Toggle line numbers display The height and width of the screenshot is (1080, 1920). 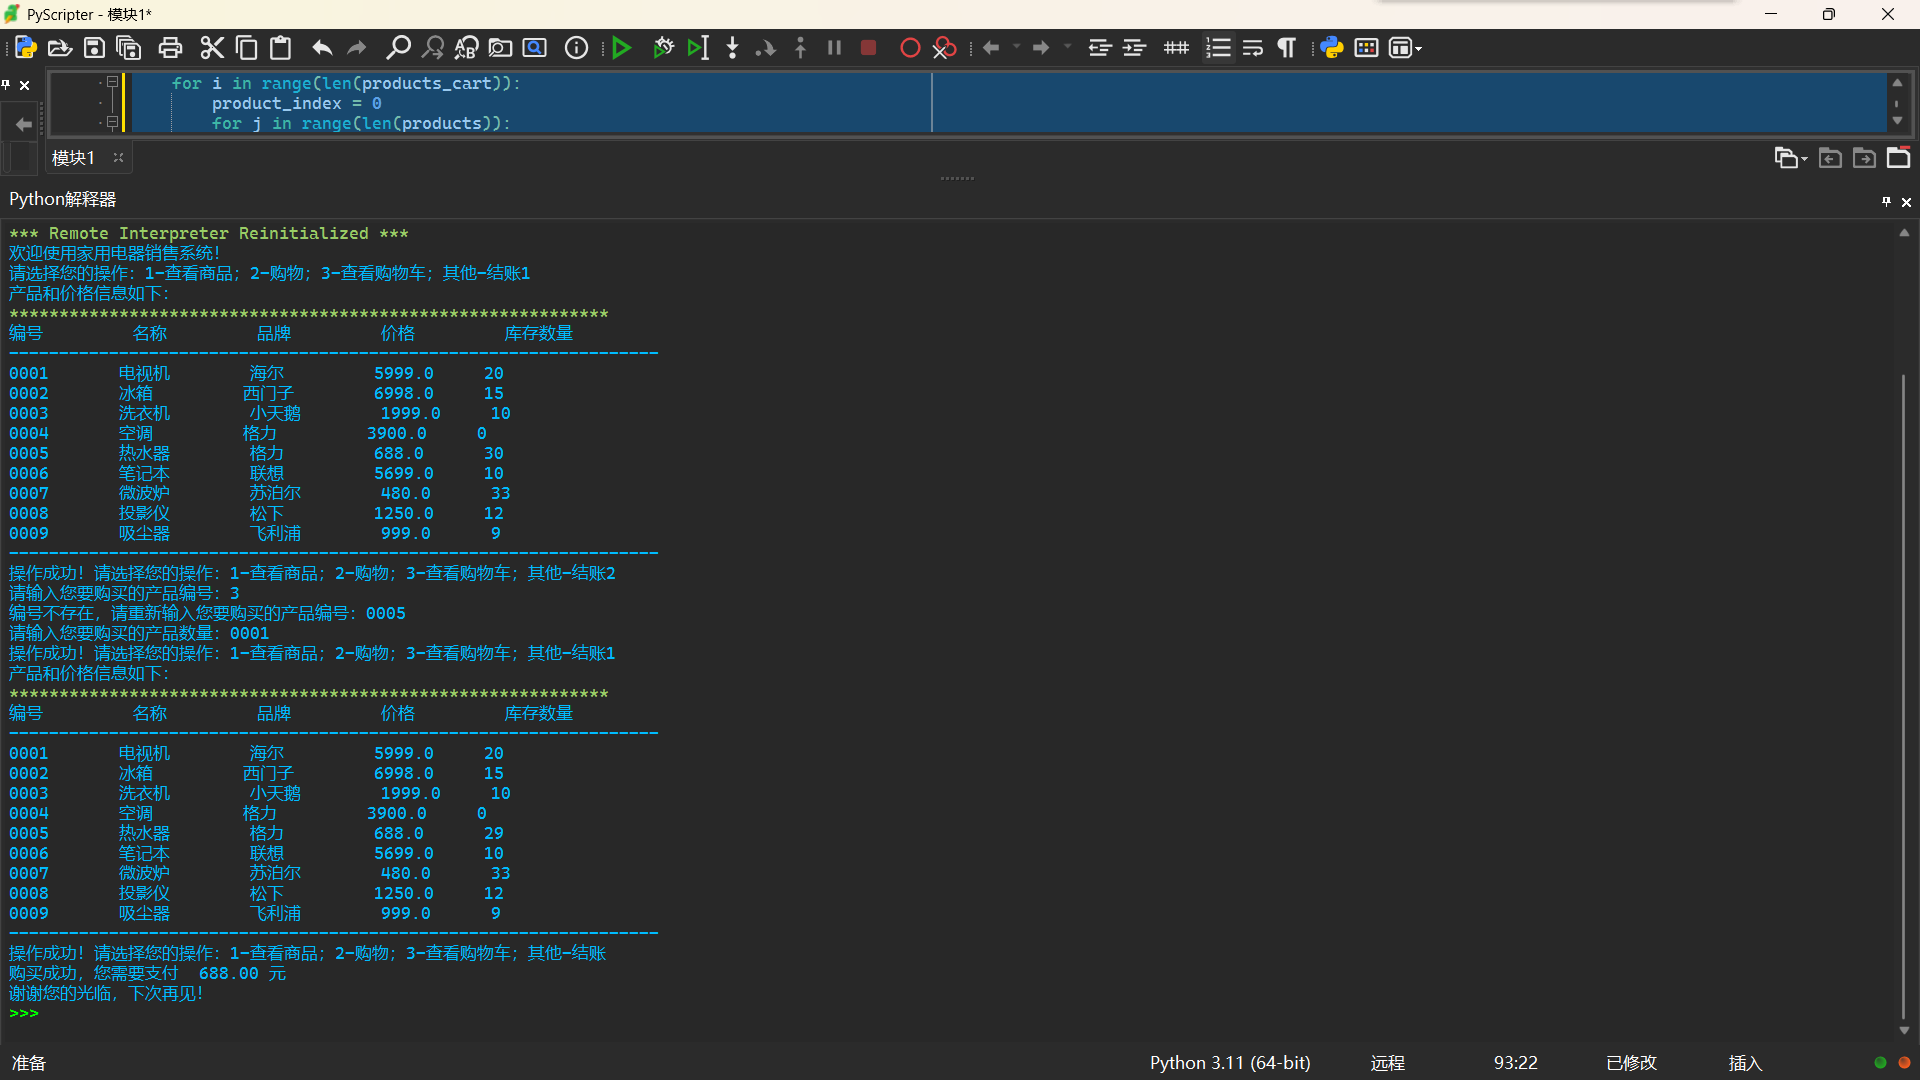pyautogui.click(x=1218, y=48)
